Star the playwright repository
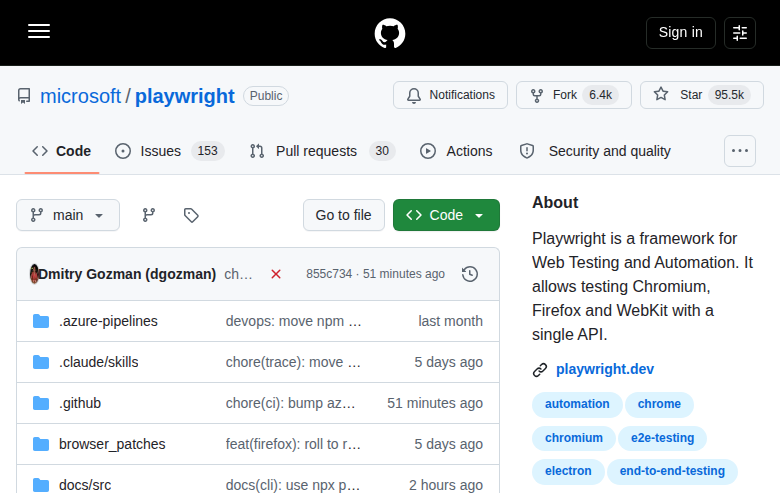The width and height of the screenshot is (780, 493). pyautogui.click(x=701, y=95)
